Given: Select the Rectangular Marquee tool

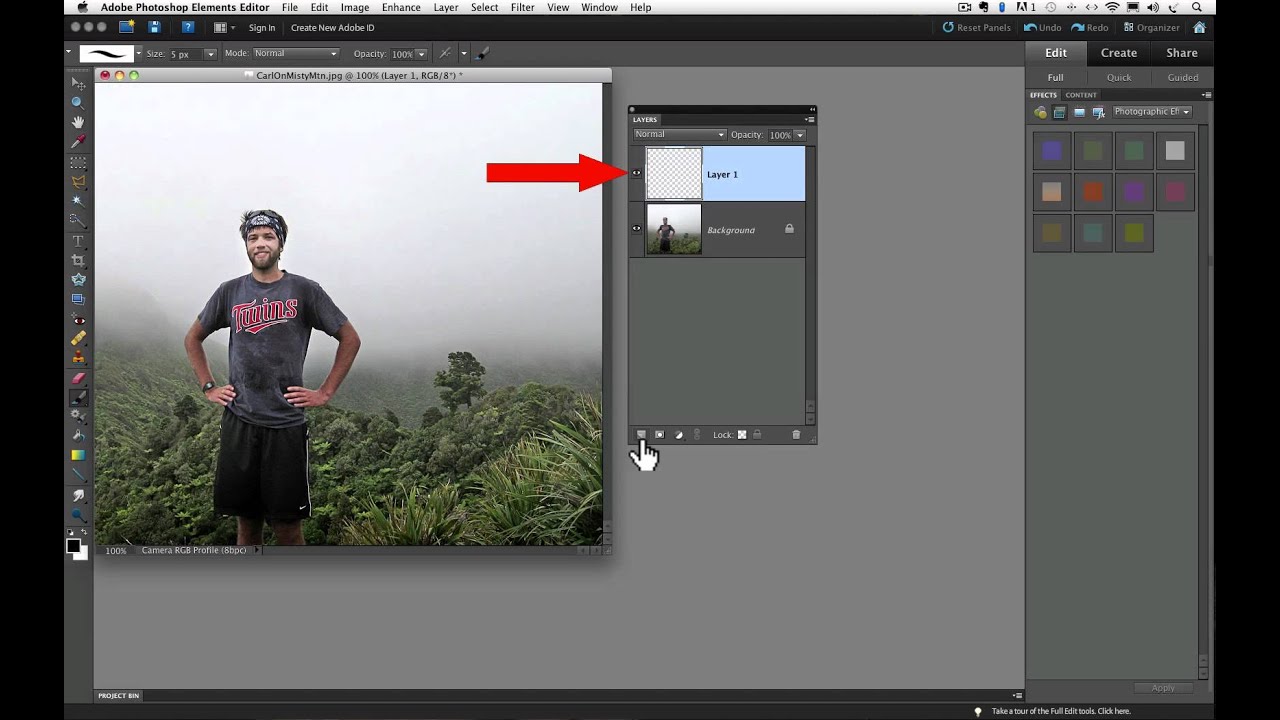Looking at the screenshot, I should pyautogui.click(x=78, y=162).
